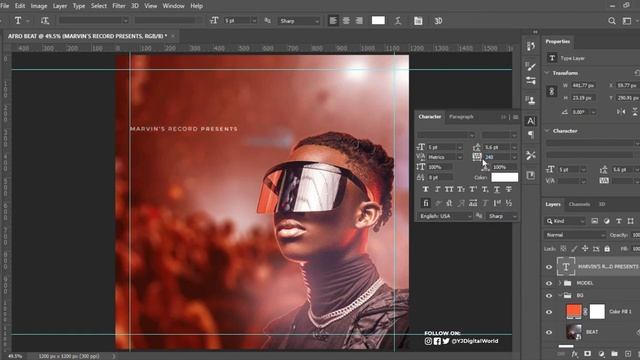640x360 pixels.
Task: Open the Type menu
Action: pos(79,6)
